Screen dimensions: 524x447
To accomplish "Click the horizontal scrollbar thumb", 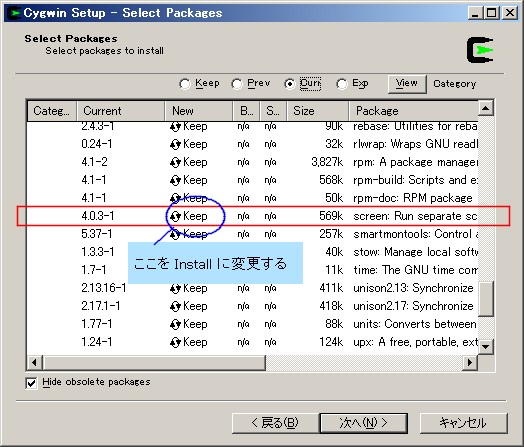I will pos(154,362).
